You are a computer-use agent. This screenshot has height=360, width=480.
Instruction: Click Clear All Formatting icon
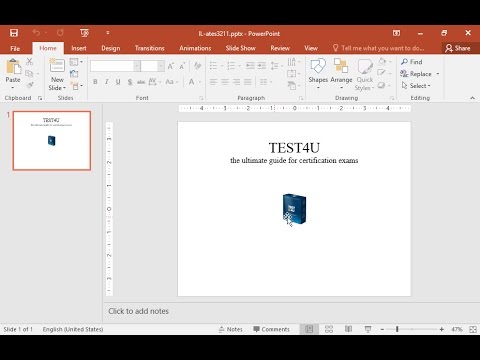click(197, 66)
